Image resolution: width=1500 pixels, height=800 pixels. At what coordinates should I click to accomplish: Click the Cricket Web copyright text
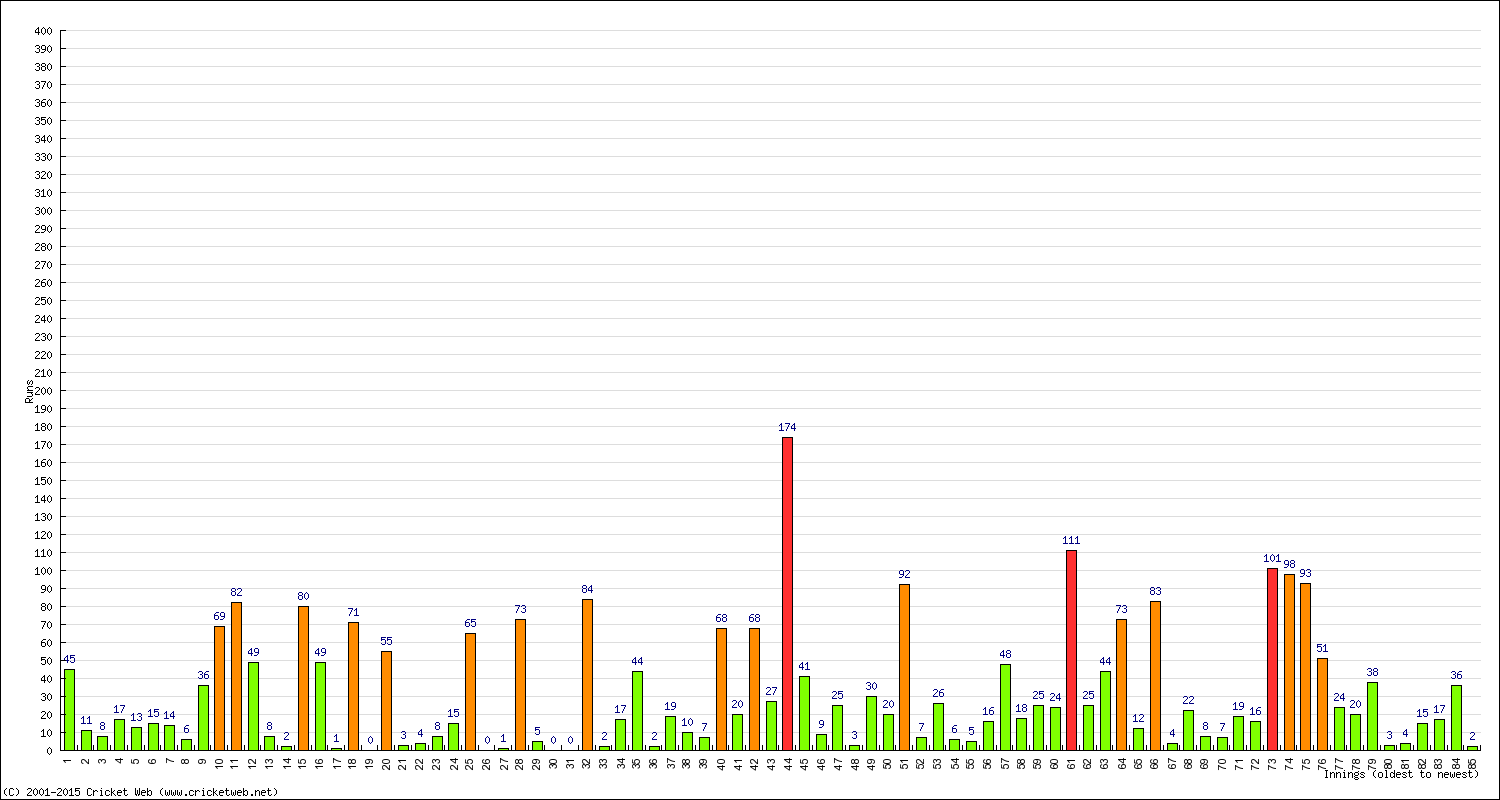point(140,791)
